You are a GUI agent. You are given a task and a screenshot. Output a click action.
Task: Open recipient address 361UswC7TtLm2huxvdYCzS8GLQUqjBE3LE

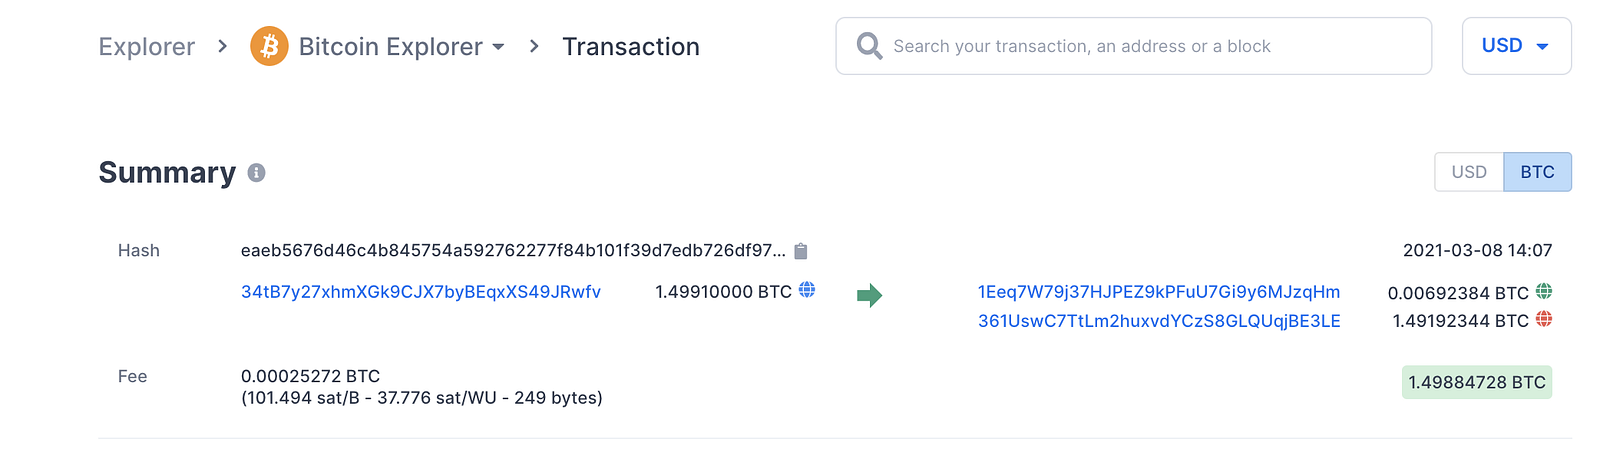(x=1159, y=321)
